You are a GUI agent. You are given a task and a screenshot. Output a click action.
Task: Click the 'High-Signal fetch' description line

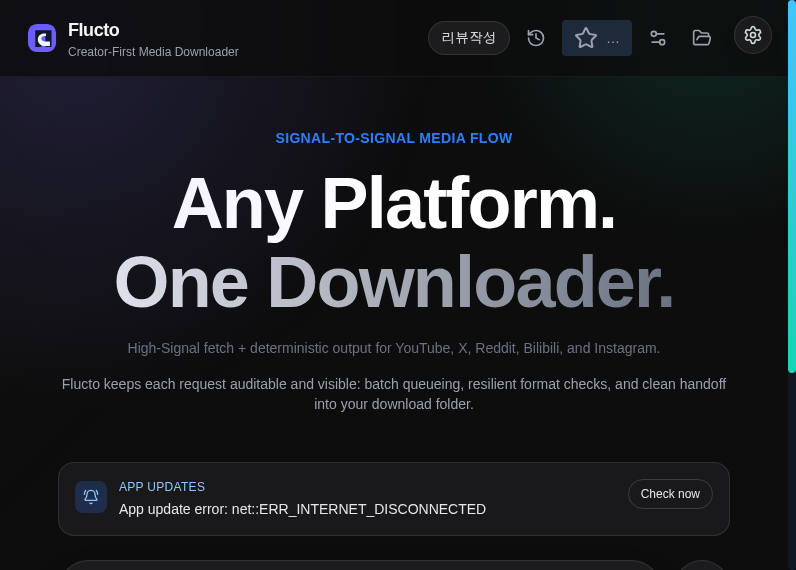394,348
